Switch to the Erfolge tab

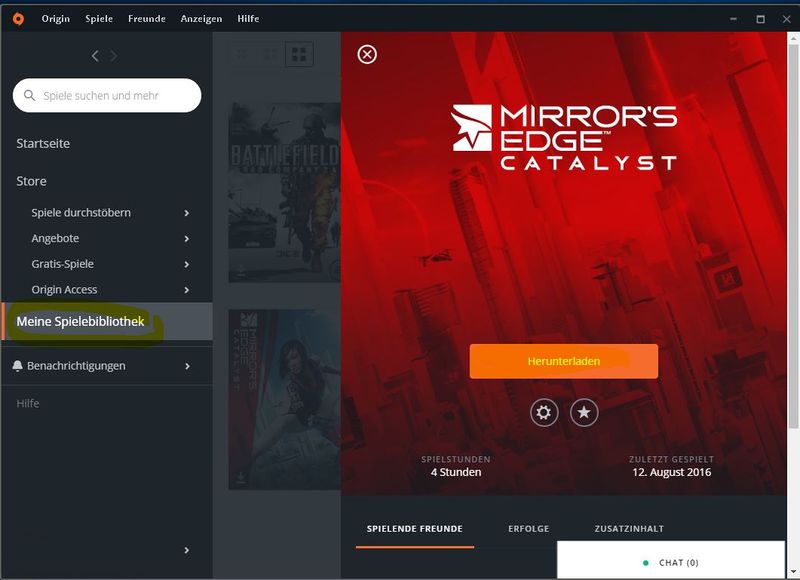click(x=529, y=528)
